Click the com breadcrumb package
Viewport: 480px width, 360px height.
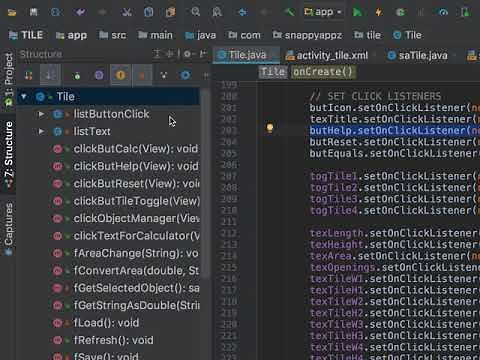click(x=244, y=35)
